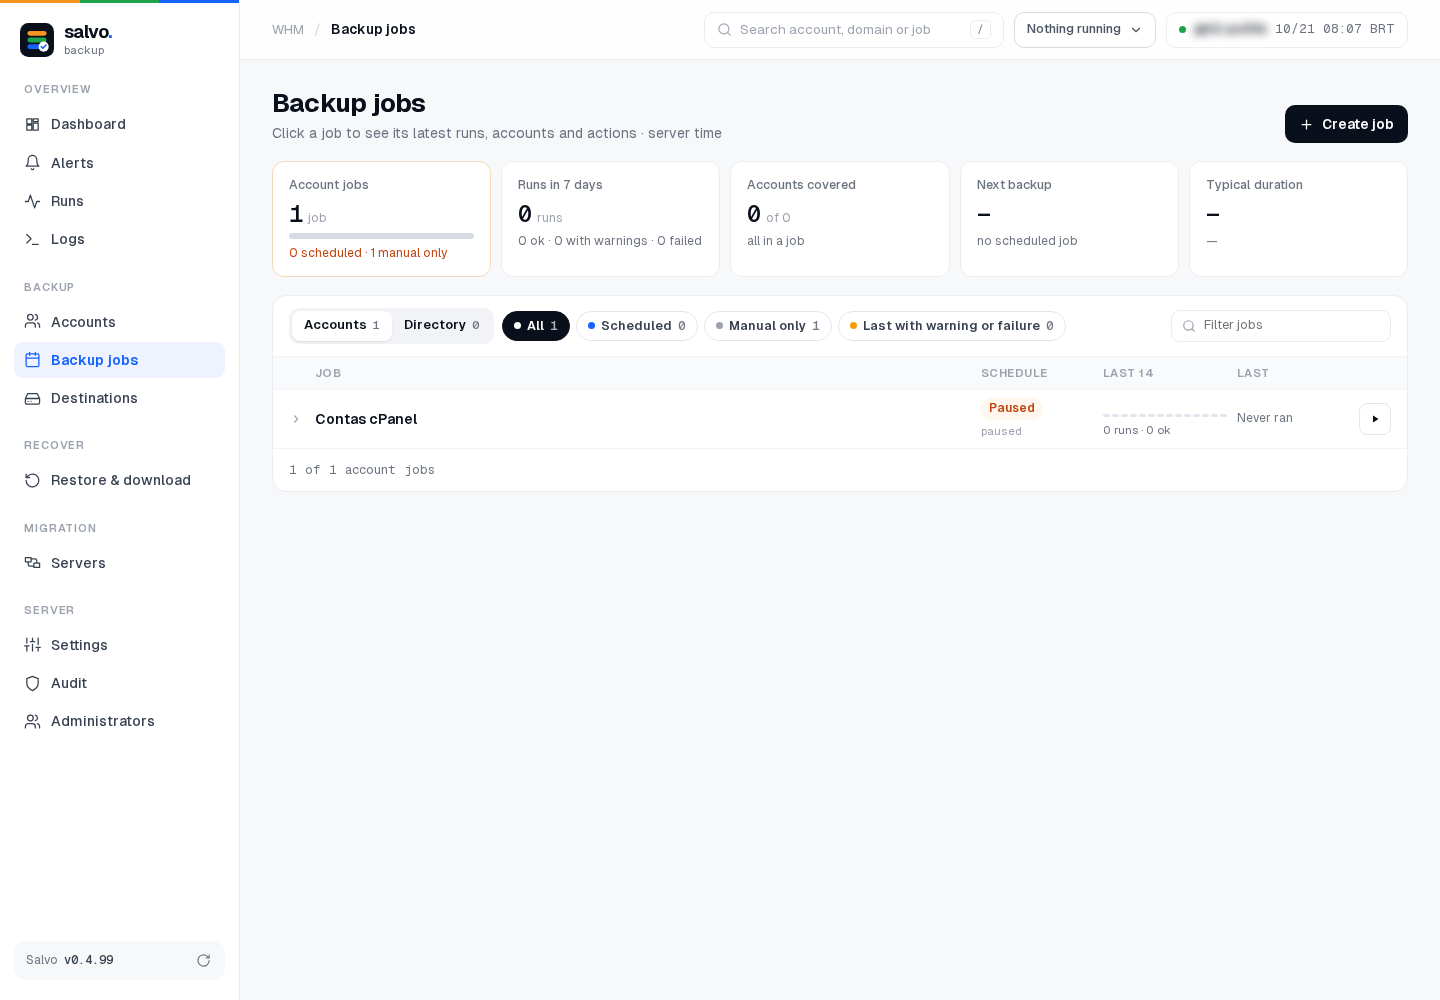Run the Contas cPanel job now
The width and height of the screenshot is (1440, 1000).
click(x=1375, y=419)
